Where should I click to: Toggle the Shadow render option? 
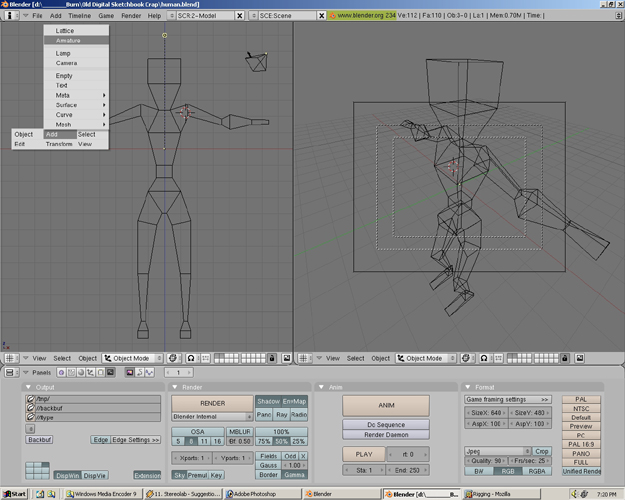(x=268, y=402)
